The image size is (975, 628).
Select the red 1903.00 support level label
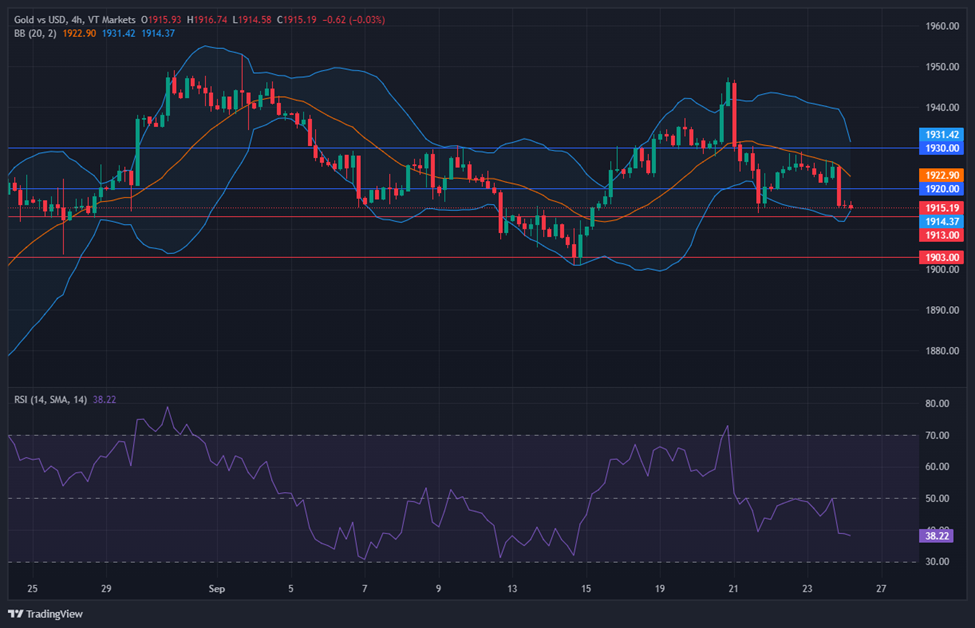941,258
